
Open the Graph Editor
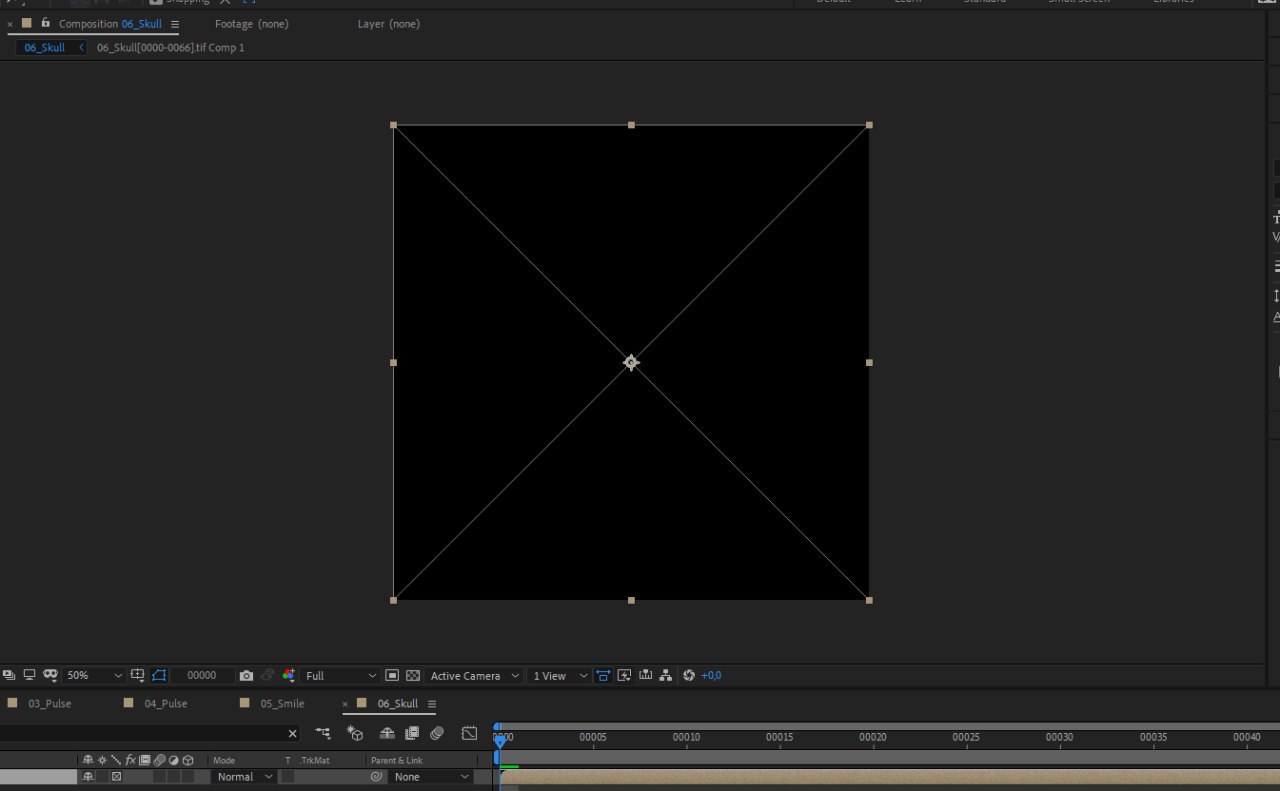pos(469,734)
